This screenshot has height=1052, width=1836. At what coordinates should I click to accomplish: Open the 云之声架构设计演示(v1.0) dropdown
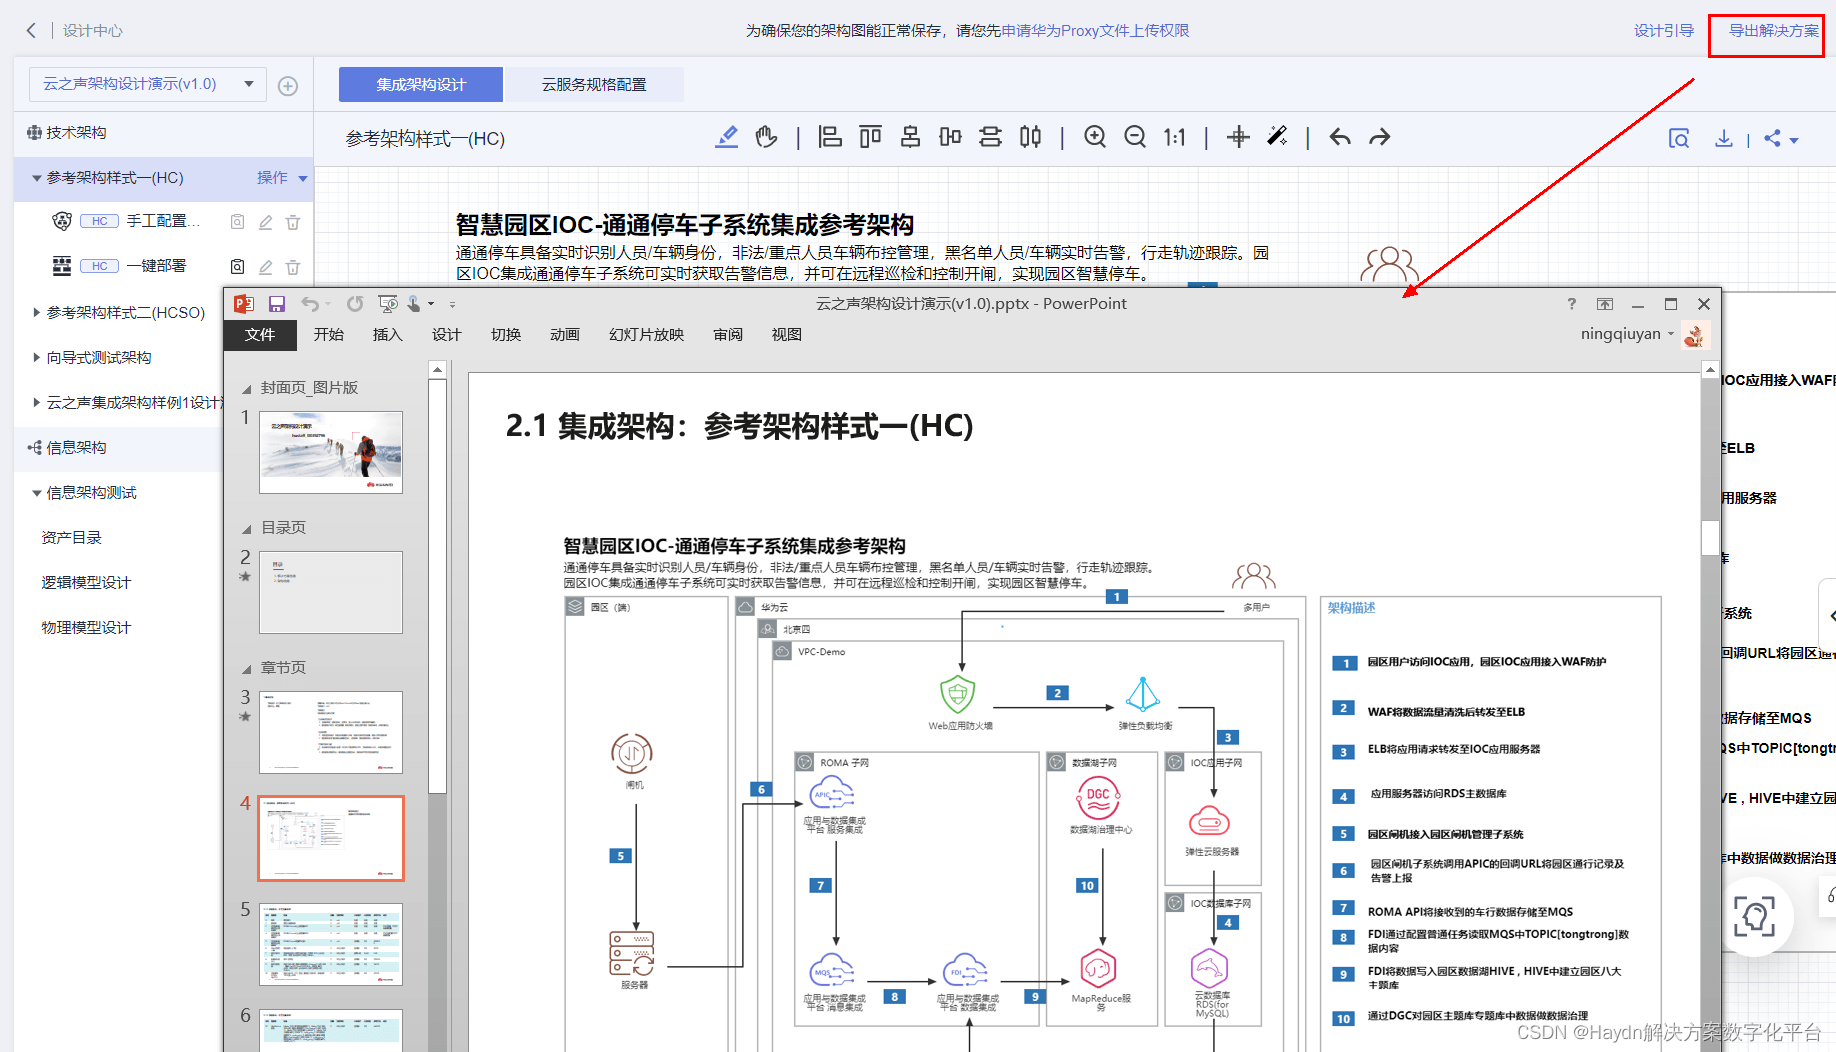148,84
